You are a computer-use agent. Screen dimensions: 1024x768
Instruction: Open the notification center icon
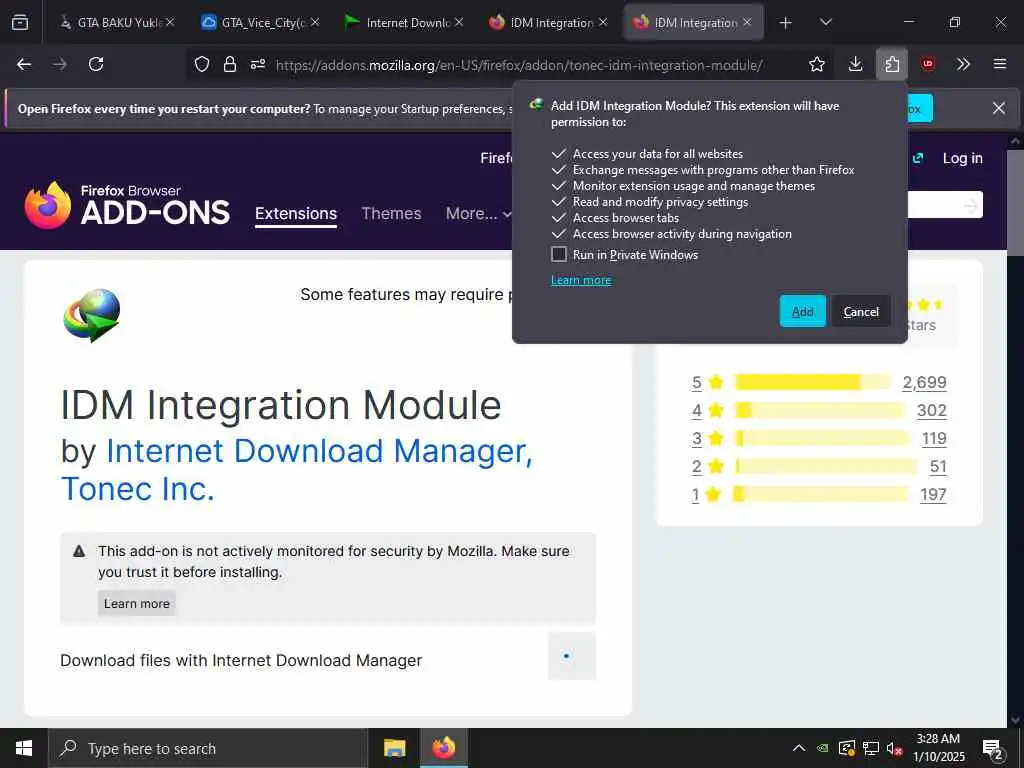pyautogui.click(x=993, y=748)
